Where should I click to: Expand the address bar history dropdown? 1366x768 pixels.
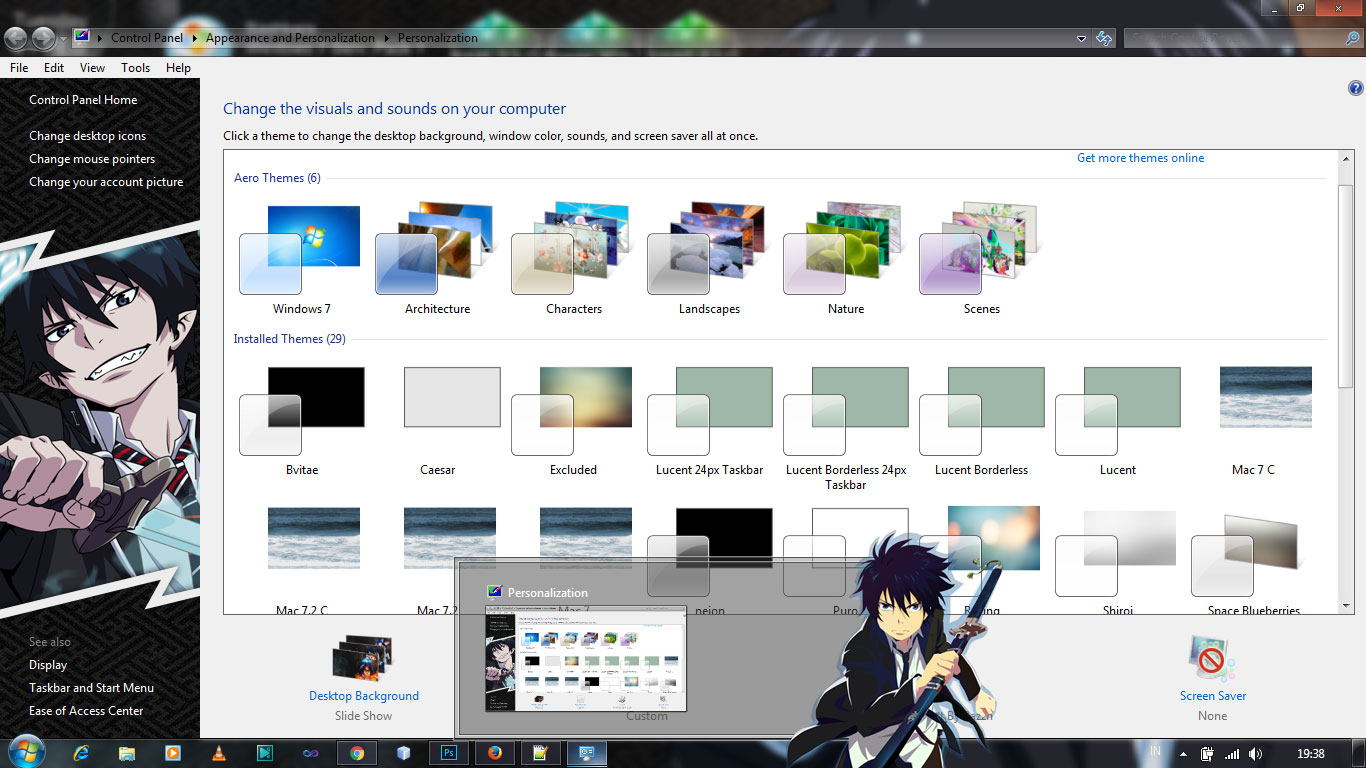point(1081,38)
